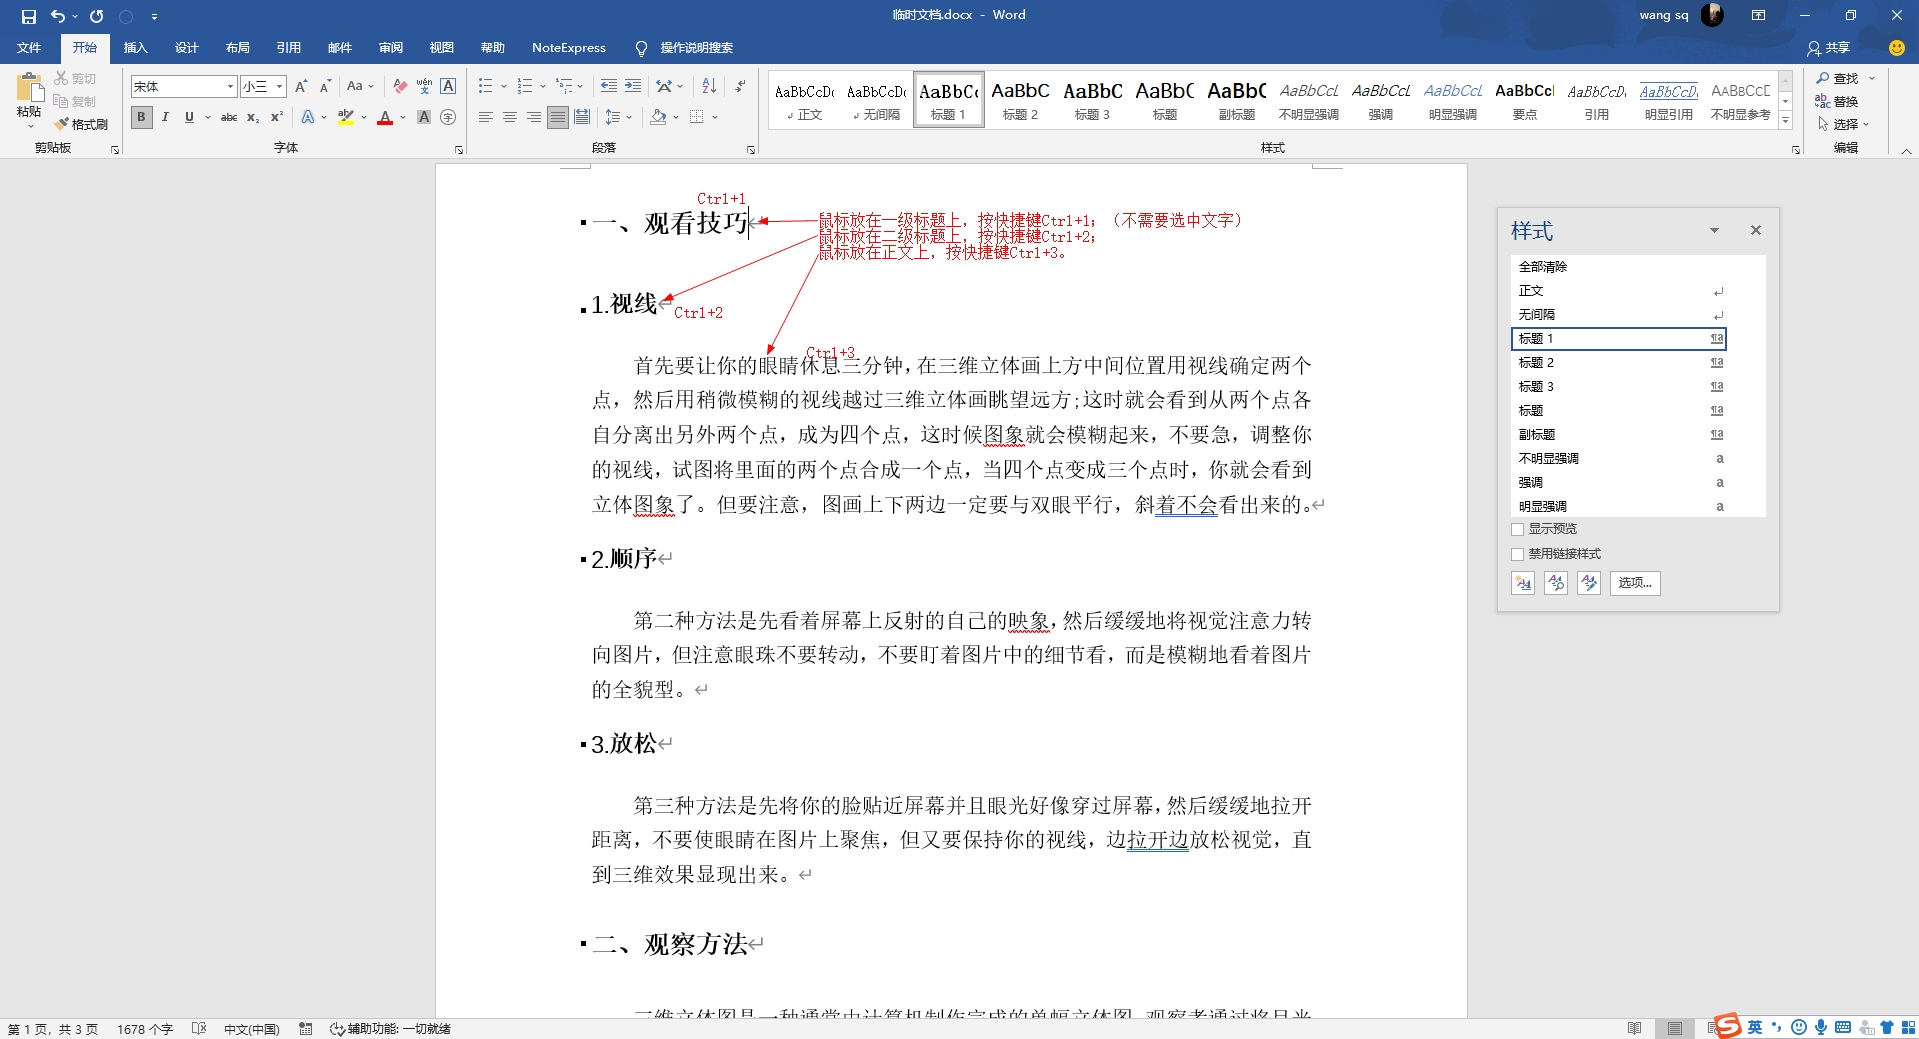Toggle justified alignment
Screen dimensions: 1919x1039
point(558,117)
